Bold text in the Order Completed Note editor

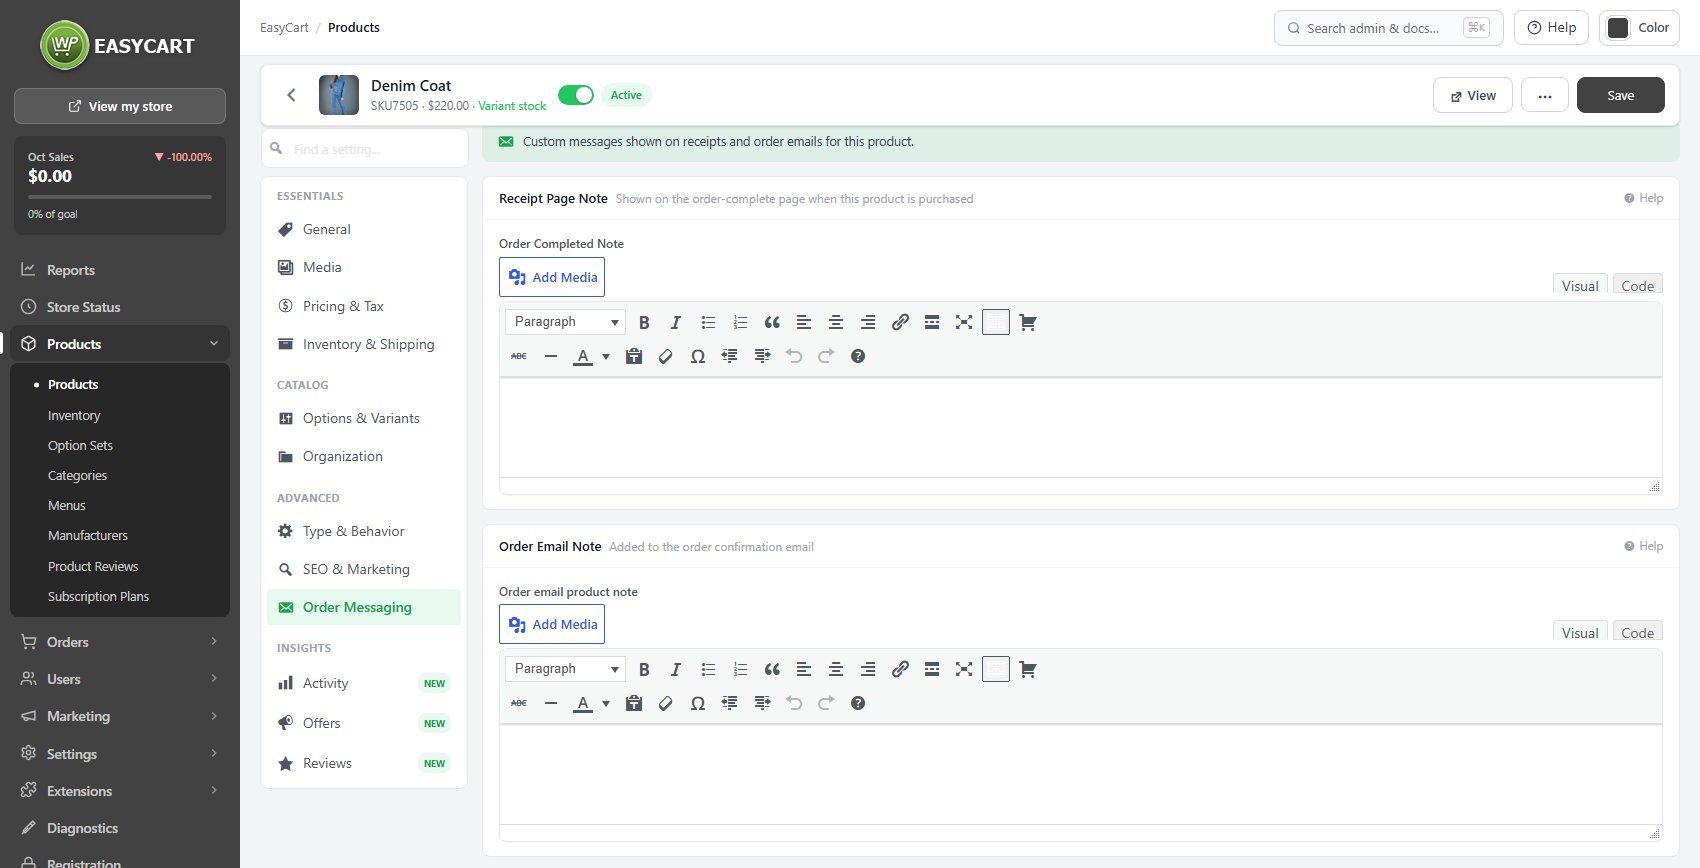pyautogui.click(x=644, y=322)
